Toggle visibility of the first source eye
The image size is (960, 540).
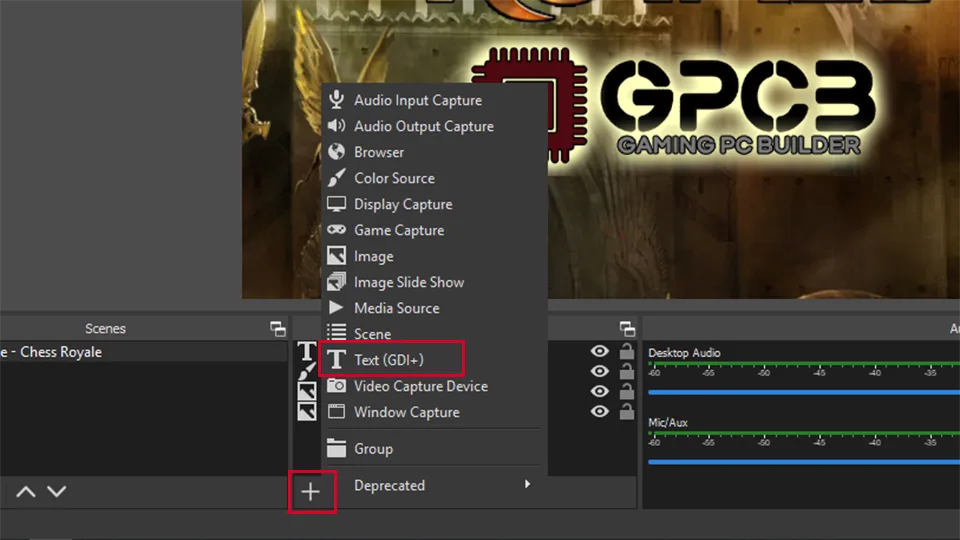tap(599, 351)
